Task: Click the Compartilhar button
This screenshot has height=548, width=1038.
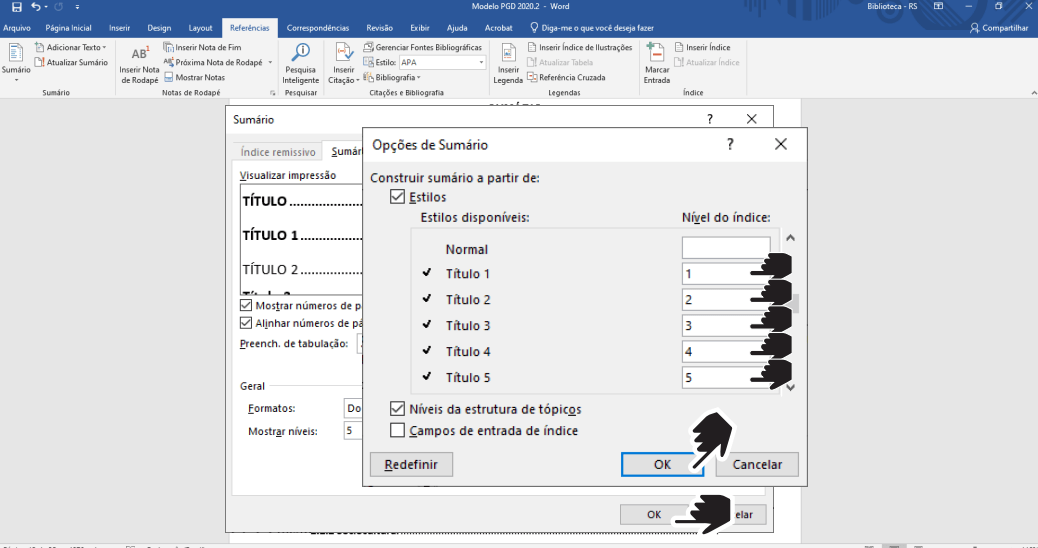Action: tap(999, 28)
